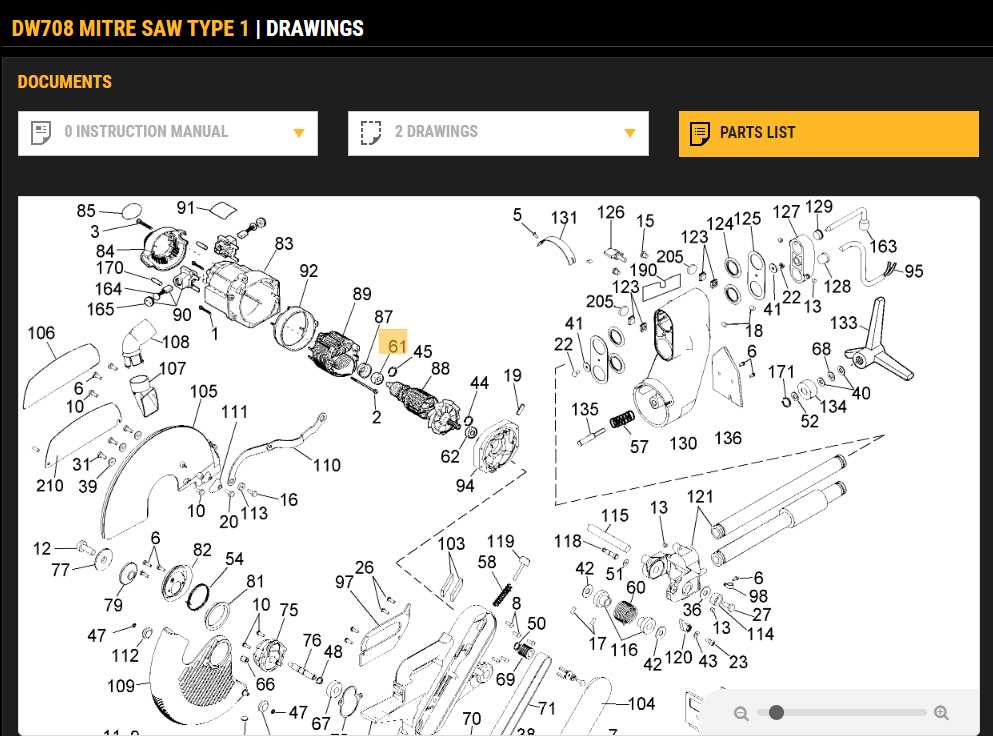Select part number 131 label
Viewport: 993px width, 736px height.
tap(564, 219)
